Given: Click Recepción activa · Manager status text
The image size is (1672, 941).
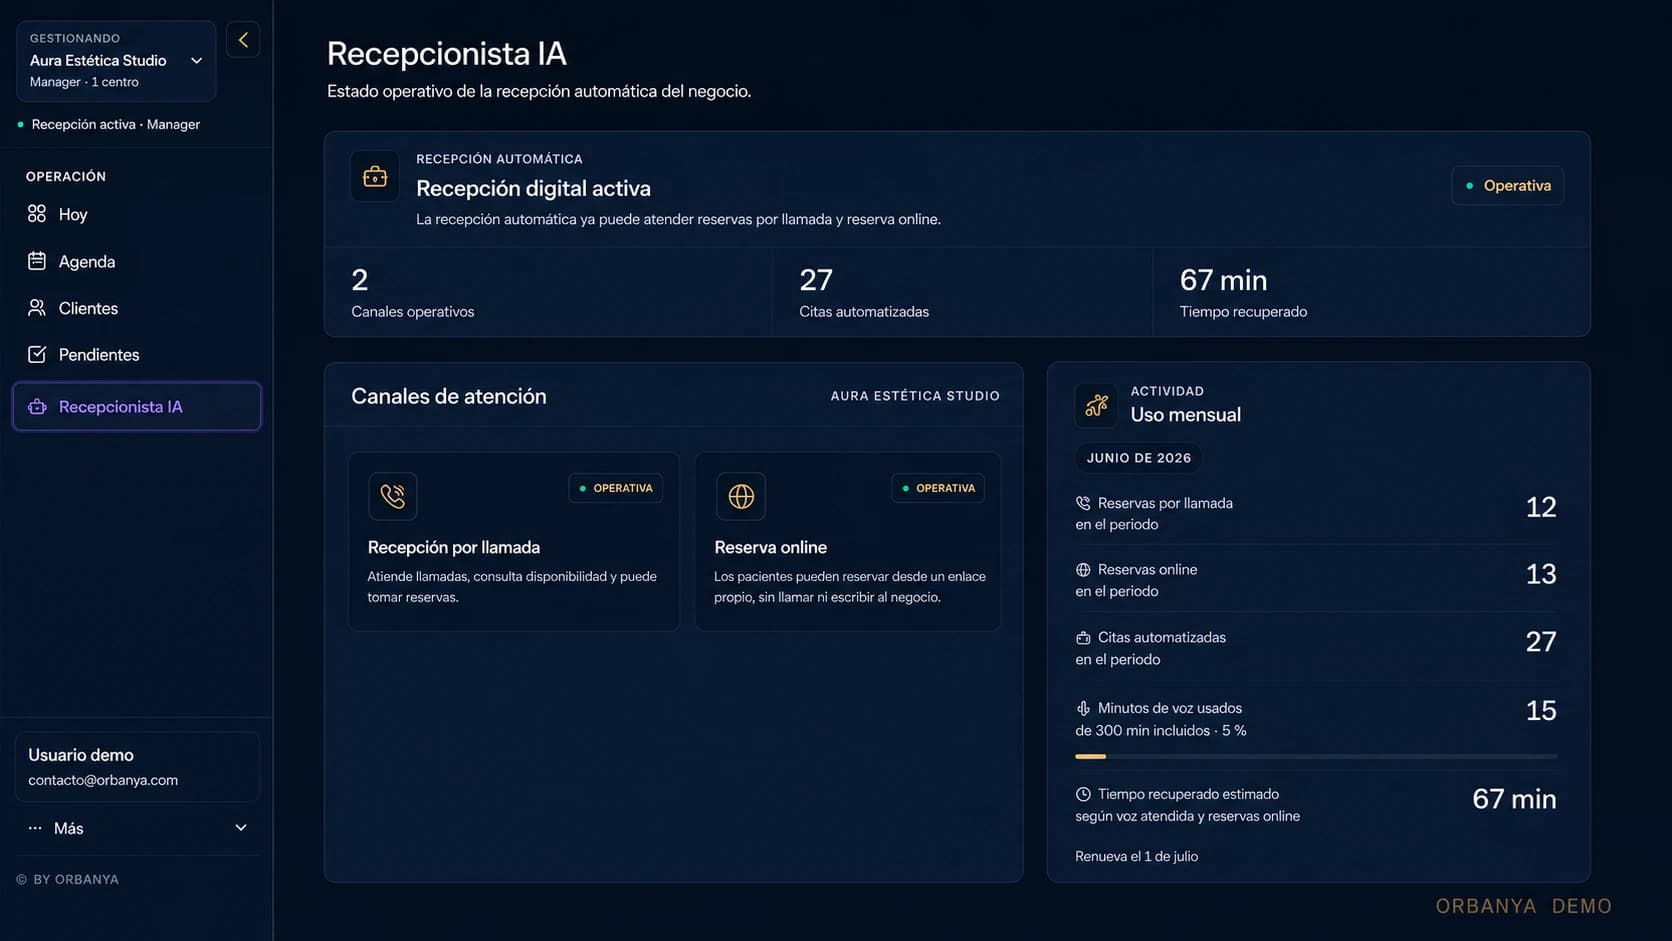Looking at the screenshot, I should 116,124.
